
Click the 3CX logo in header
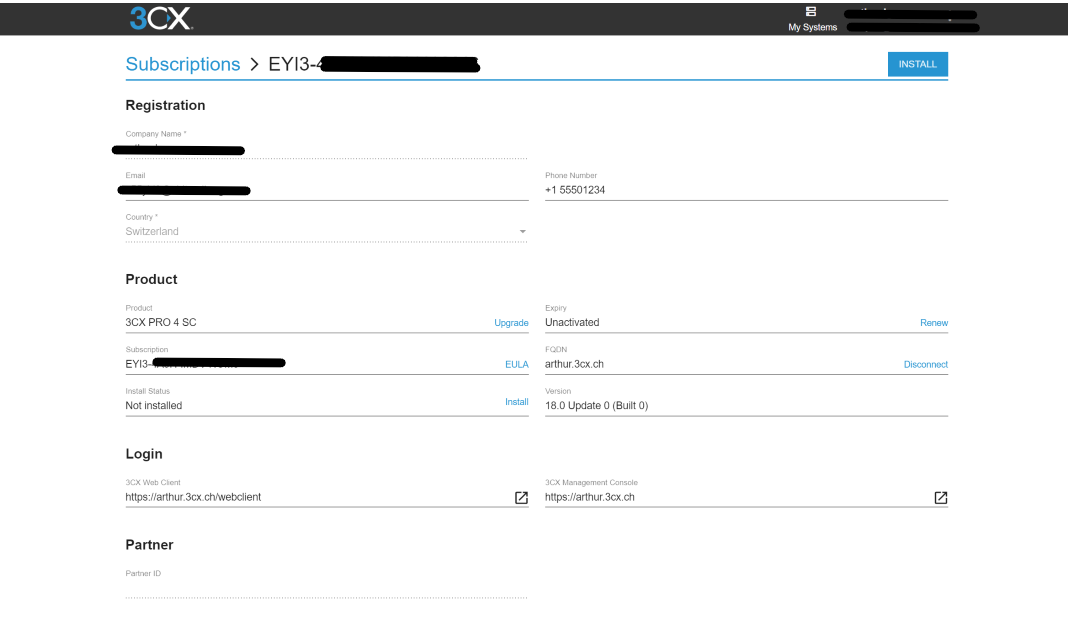pos(161,18)
